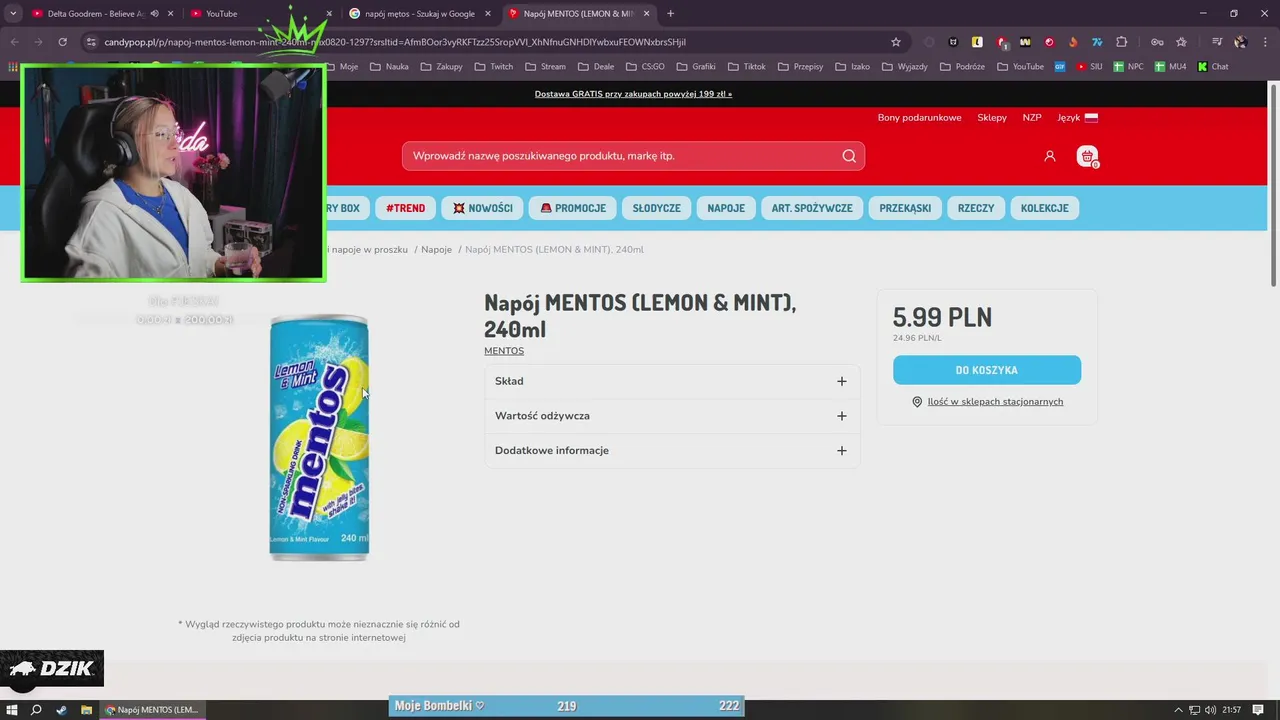Bookmark this page with the star icon
This screenshot has height=720, width=1280.
click(x=896, y=42)
